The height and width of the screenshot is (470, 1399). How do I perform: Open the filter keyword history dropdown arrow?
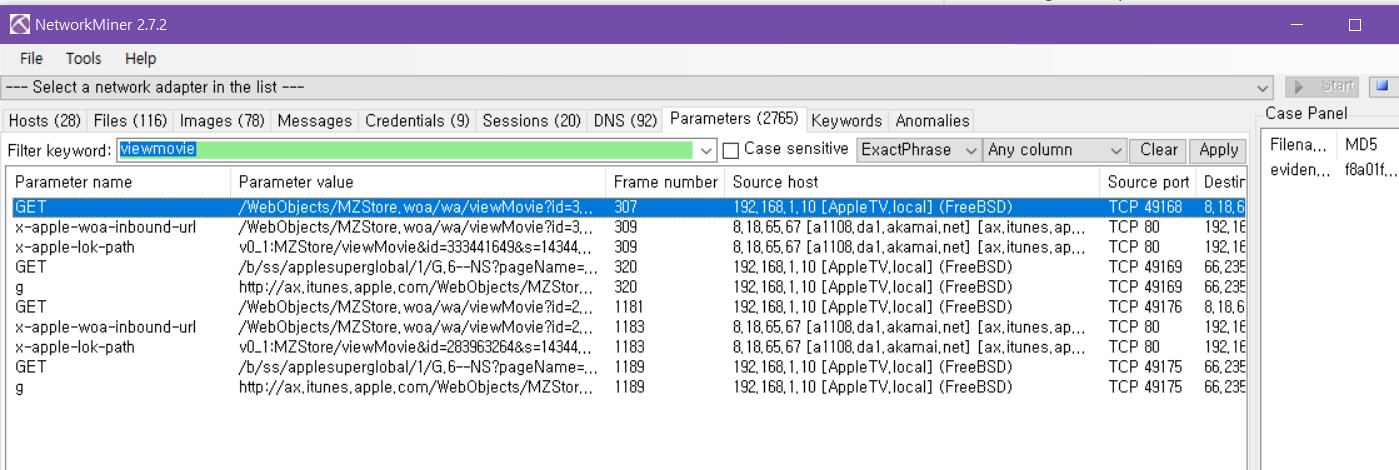(x=708, y=150)
